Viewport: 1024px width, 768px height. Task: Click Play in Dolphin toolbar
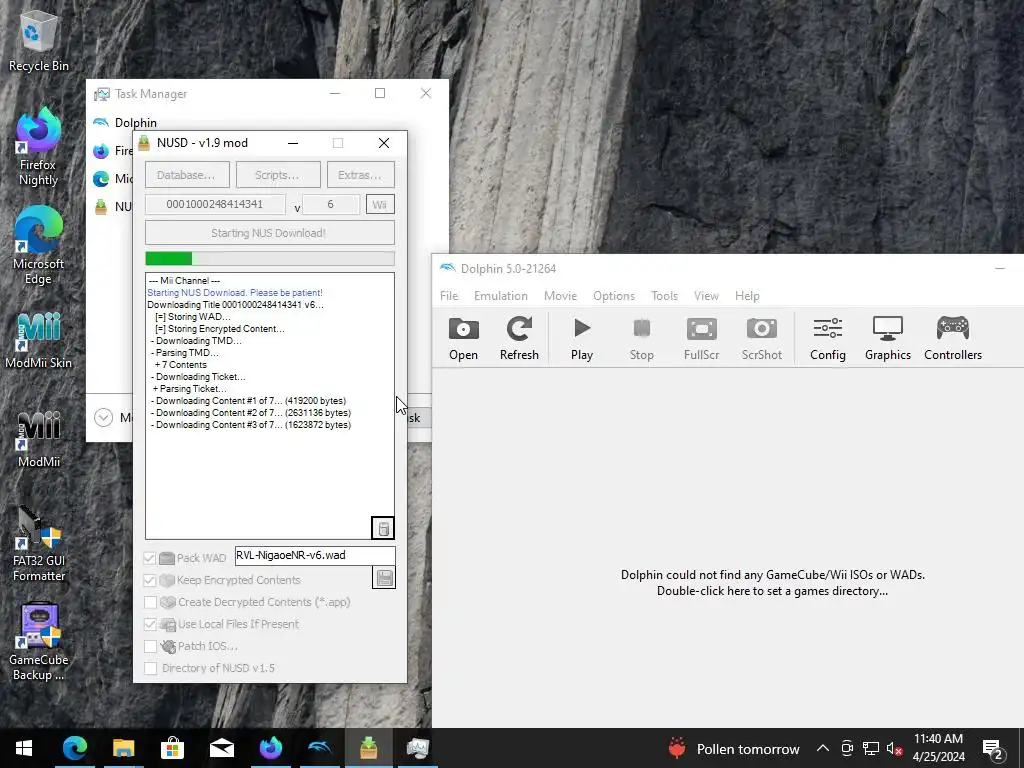coord(582,338)
